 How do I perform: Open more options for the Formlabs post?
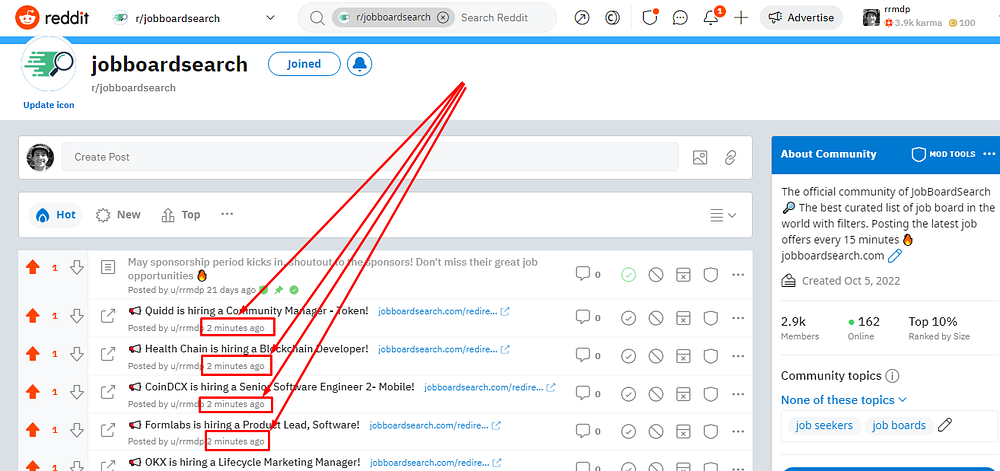tap(738, 431)
